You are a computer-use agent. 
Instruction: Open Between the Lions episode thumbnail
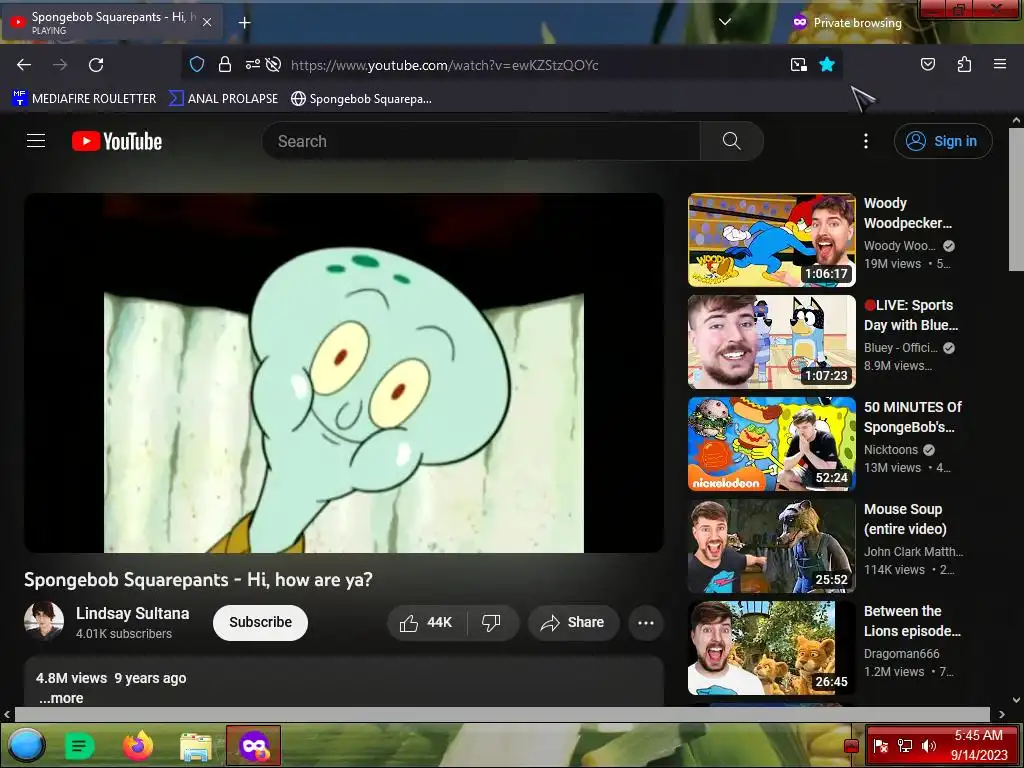tap(771, 648)
